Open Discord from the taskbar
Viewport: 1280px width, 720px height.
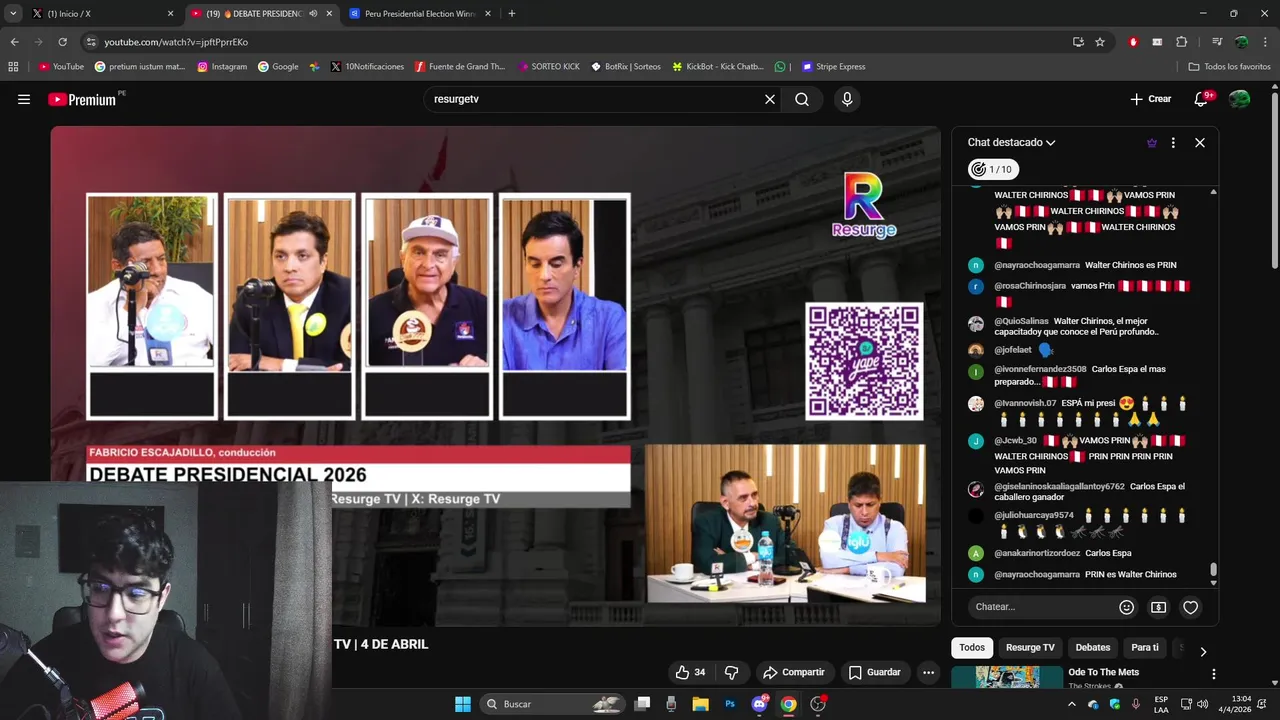click(x=759, y=704)
